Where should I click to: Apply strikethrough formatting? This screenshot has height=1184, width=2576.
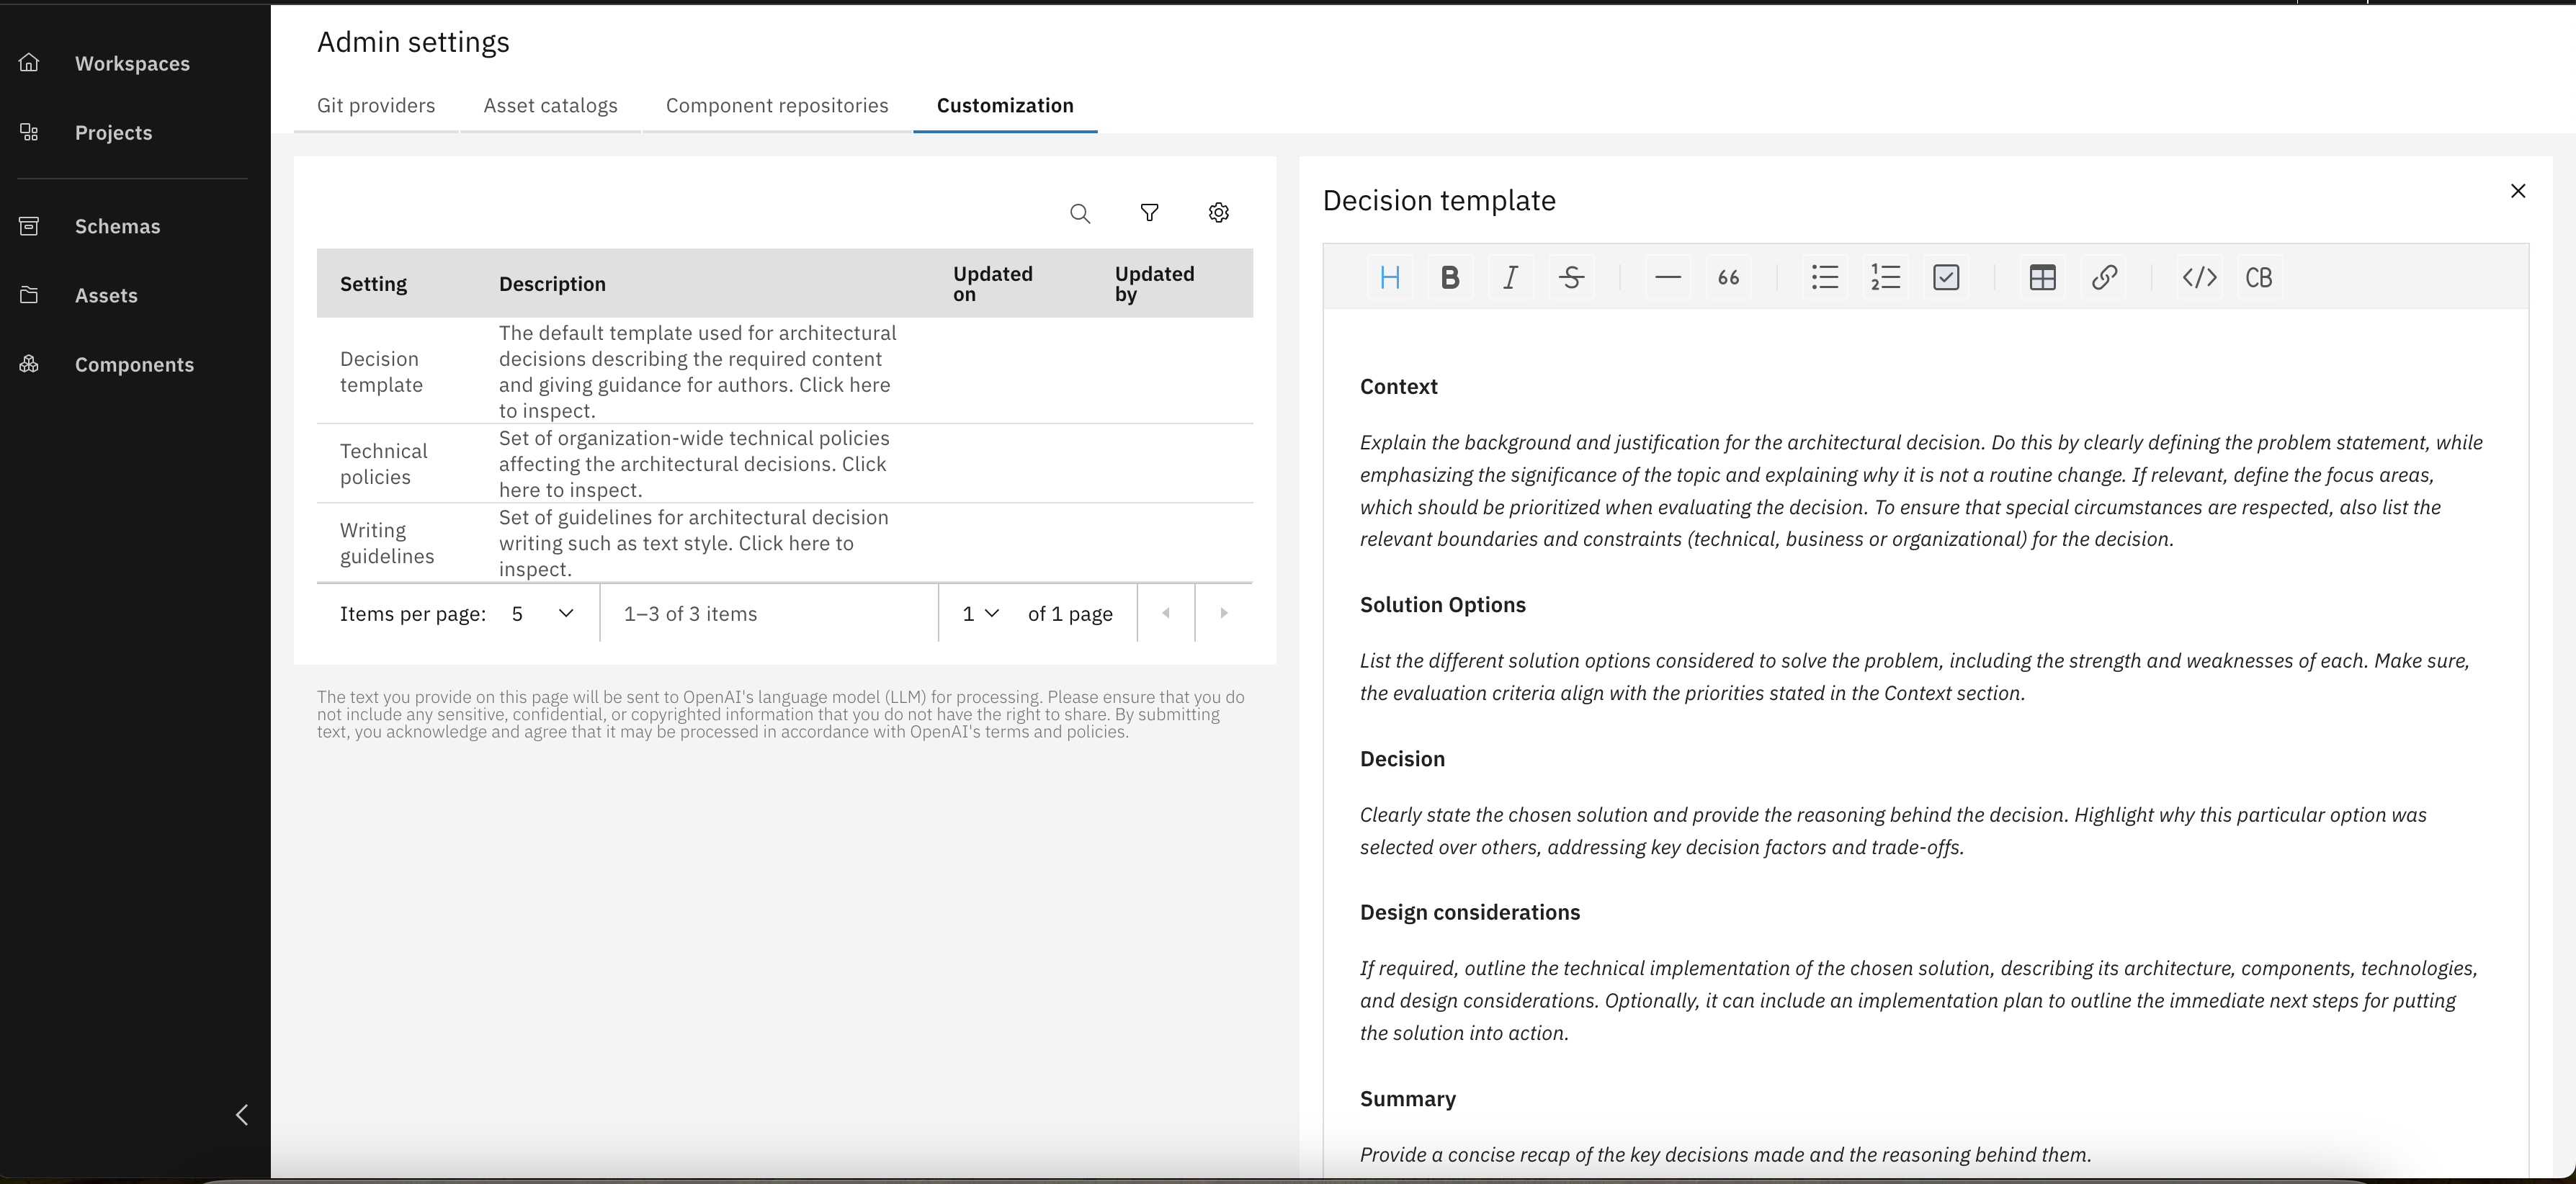coord(1571,277)
